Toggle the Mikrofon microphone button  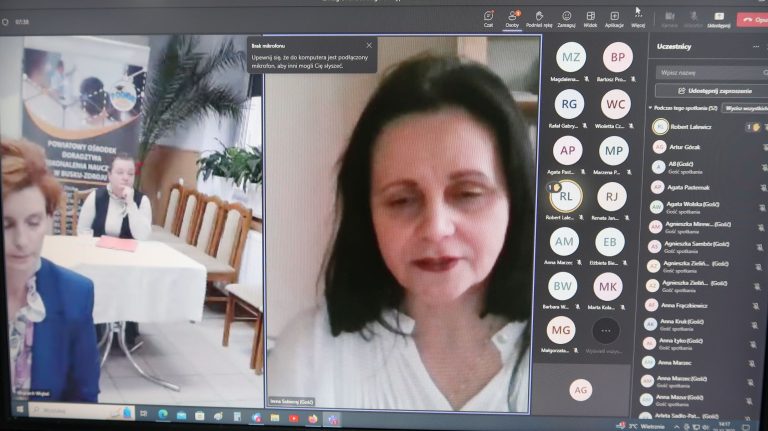point(694,19)
